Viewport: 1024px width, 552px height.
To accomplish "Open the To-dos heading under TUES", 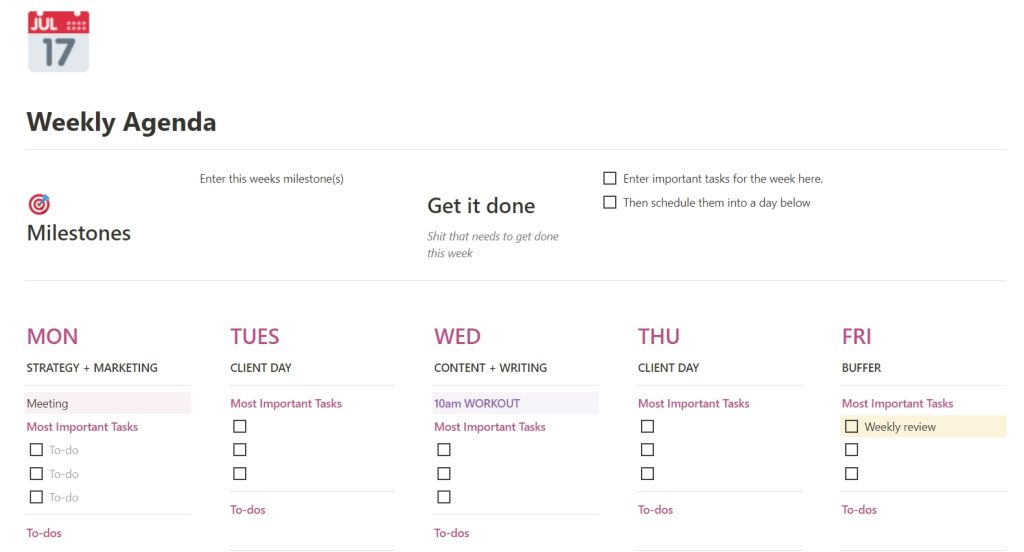I will pos(248,510).
